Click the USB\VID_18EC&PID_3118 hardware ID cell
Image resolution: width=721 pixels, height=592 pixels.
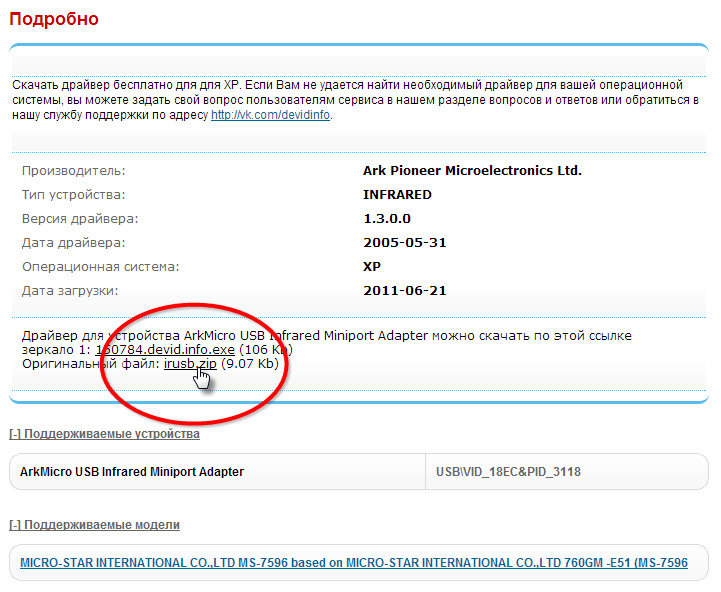[x=567, y=472]
